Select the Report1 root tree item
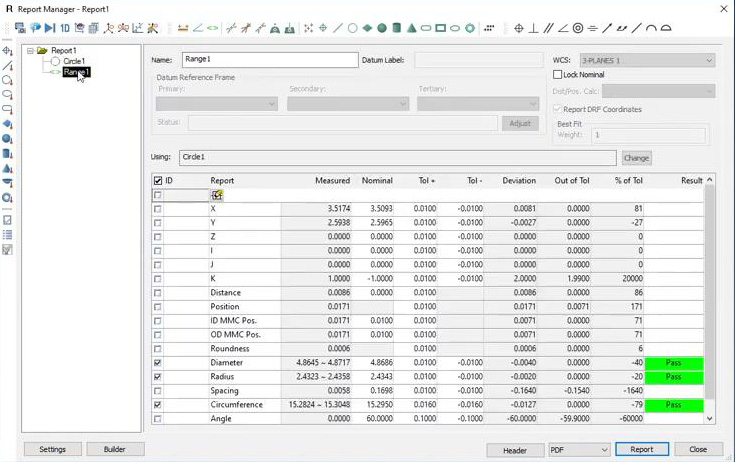The image size is (735, 462). pos(63,51)
